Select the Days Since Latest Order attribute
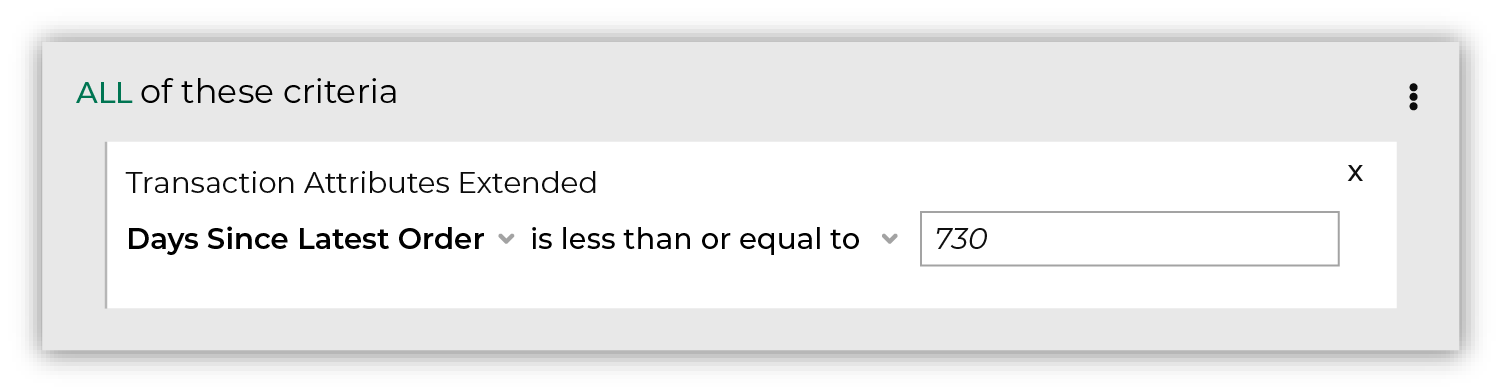 point(306,240)
